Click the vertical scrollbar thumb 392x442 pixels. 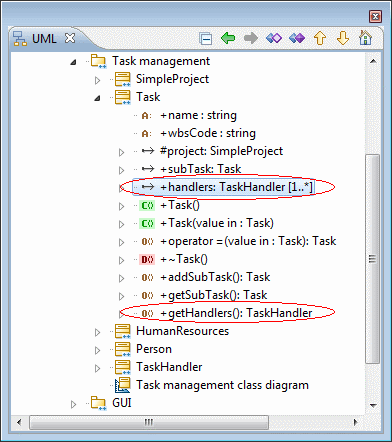point(373,259)
